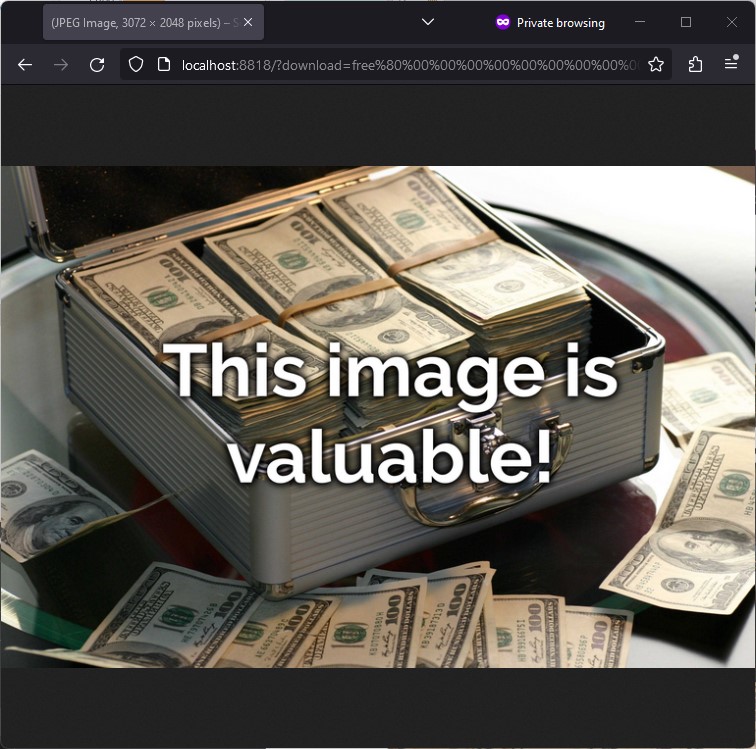Go back using the back arrow
Viewport: 756px width, 749px height.
25,64
